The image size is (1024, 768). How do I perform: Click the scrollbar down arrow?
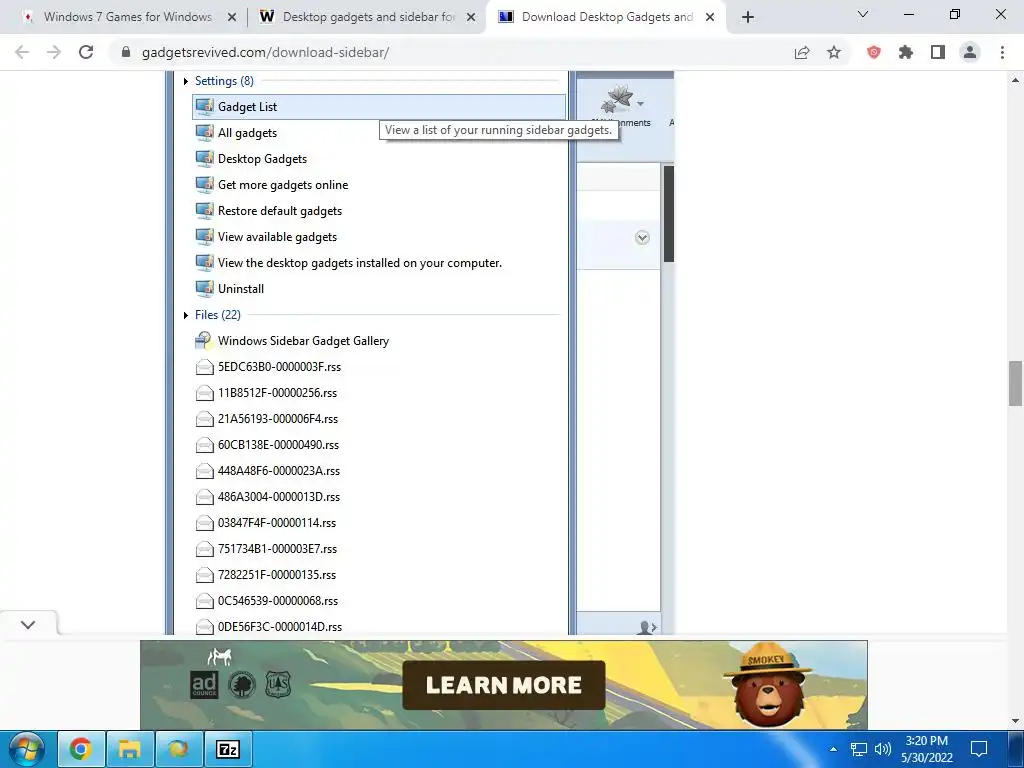pos(1015,721)
